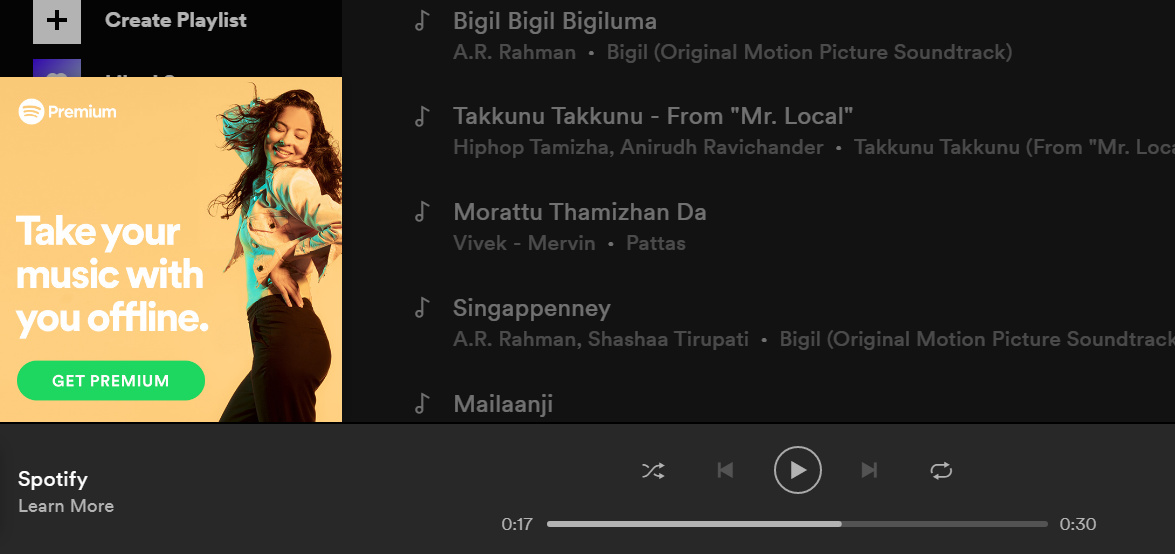Click the note icon by Morattu Thamizhan Da
Screen dimensions: 1175x554
[x=423, y=212]
